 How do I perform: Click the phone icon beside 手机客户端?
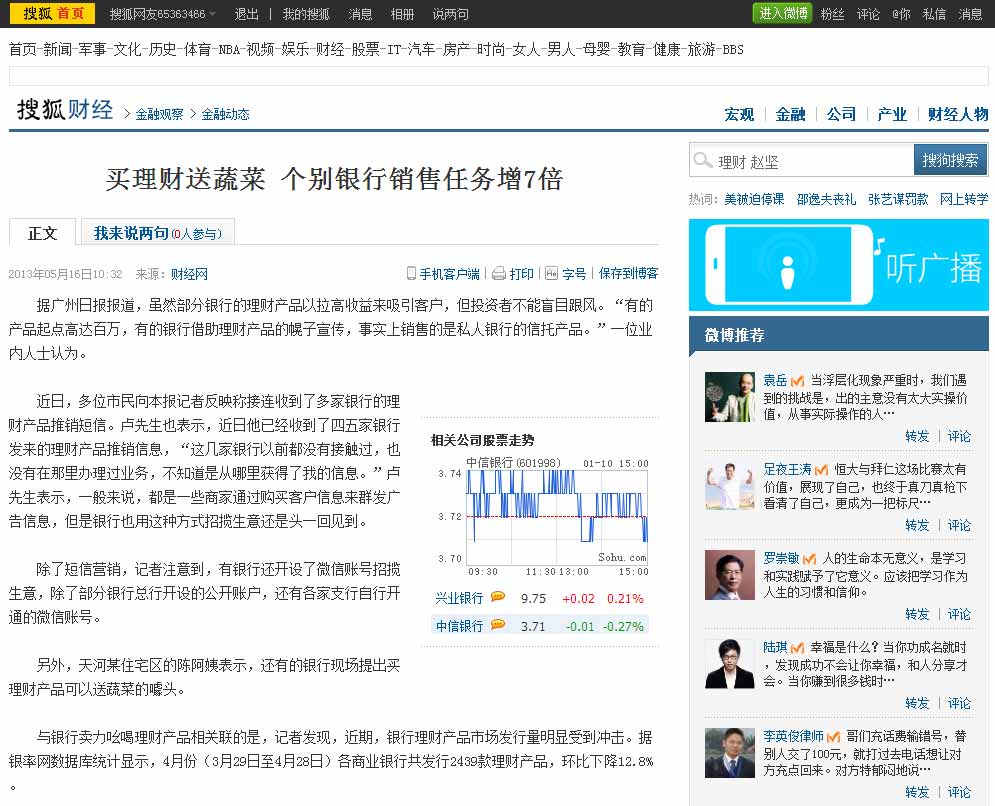[411, 274]
